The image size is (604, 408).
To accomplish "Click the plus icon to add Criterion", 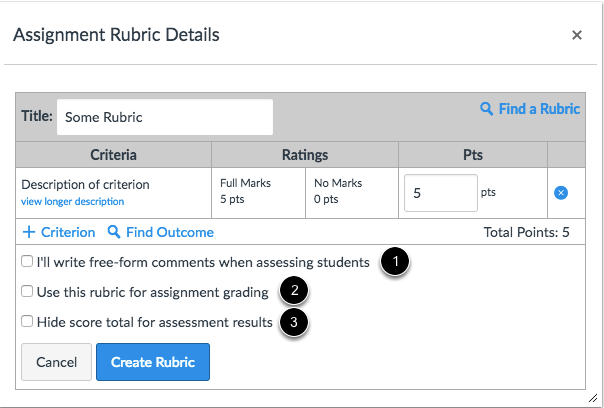I will click(28, 232).
